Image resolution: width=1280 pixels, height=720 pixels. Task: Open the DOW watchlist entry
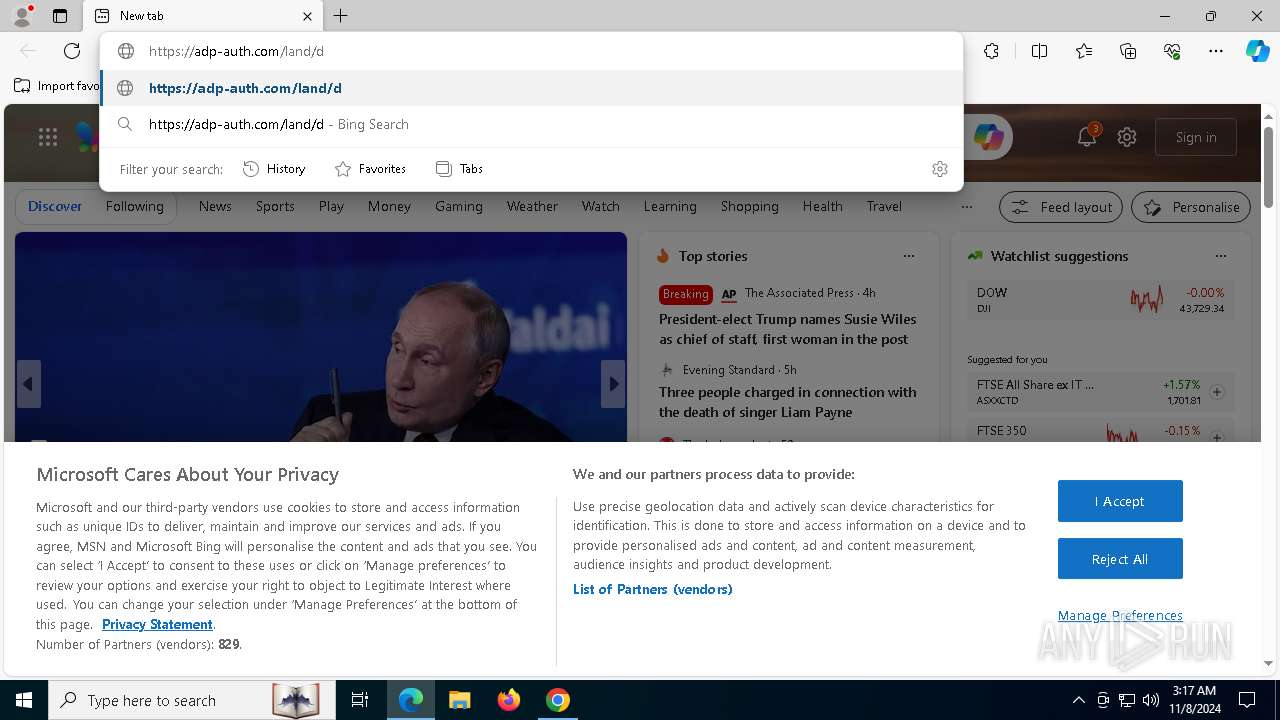point(1100,300)
